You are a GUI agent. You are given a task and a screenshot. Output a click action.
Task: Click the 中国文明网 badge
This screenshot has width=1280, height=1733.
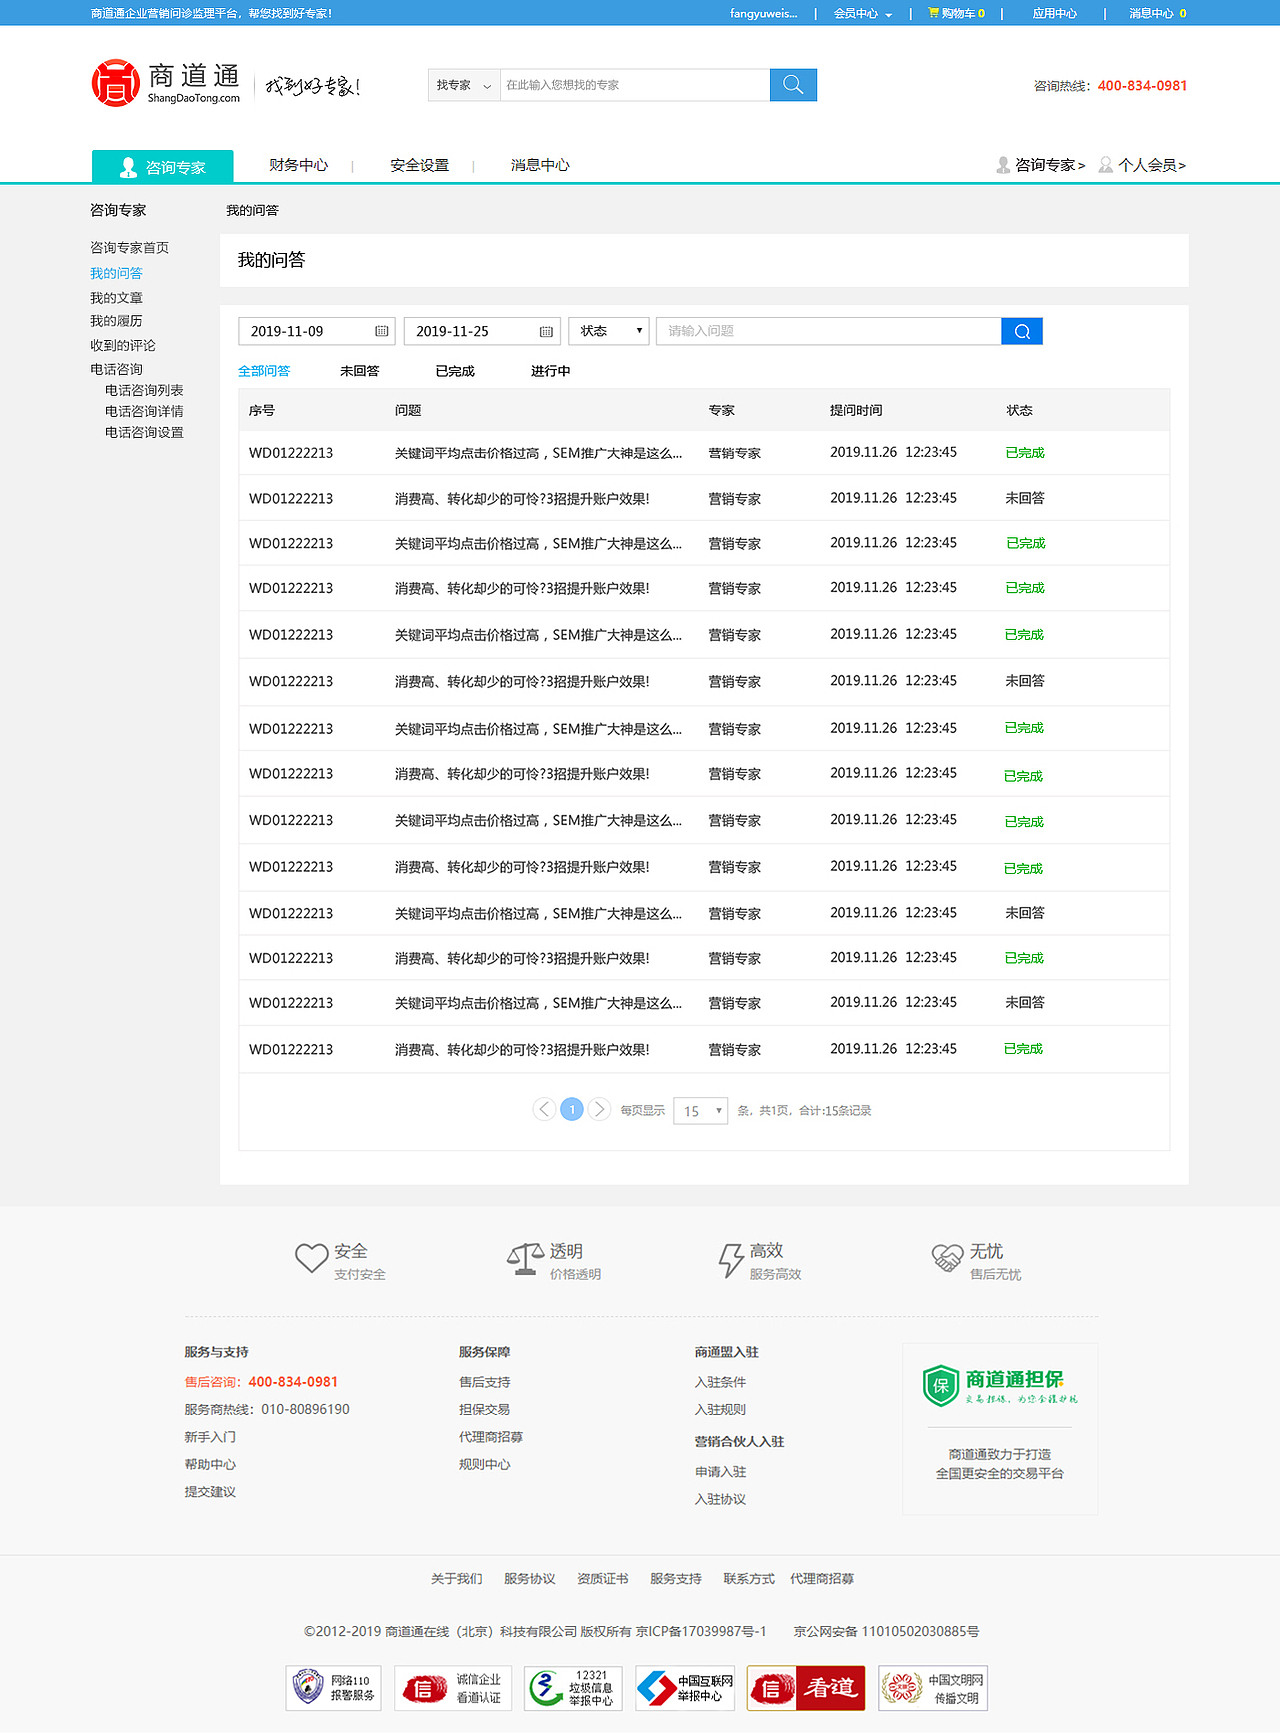(x=933, y=1688)
